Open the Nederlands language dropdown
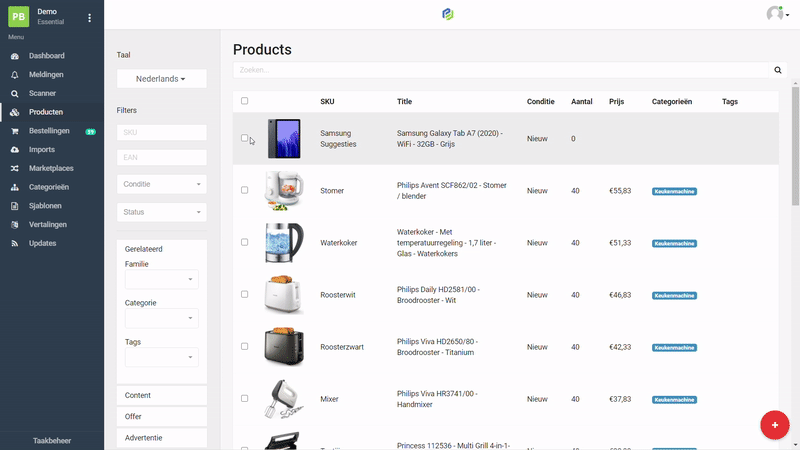 click(161, 78)
